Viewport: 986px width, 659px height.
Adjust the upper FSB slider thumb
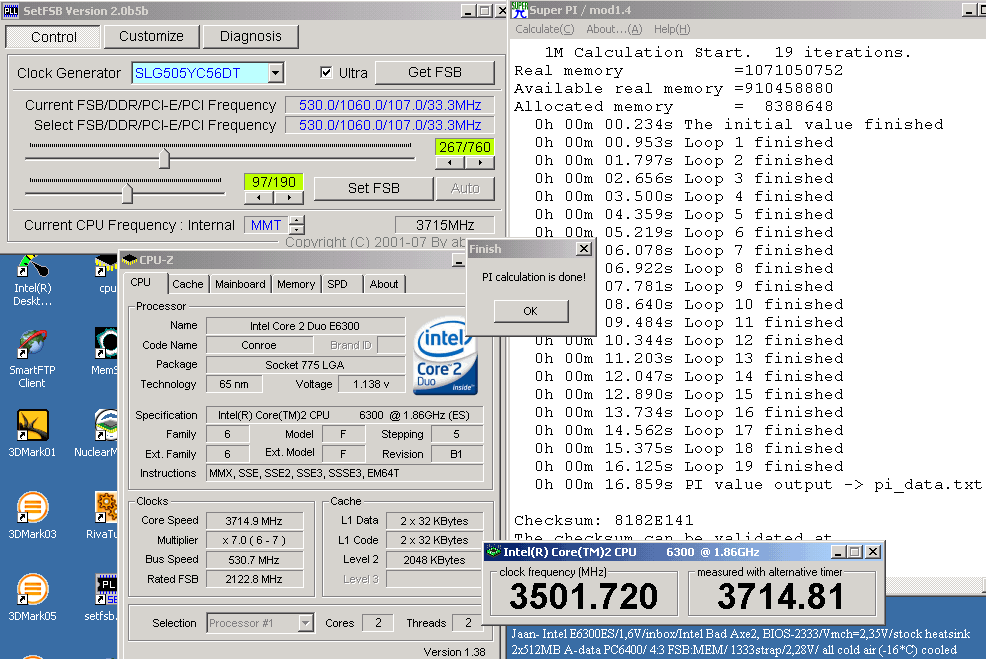click(164, 158)
